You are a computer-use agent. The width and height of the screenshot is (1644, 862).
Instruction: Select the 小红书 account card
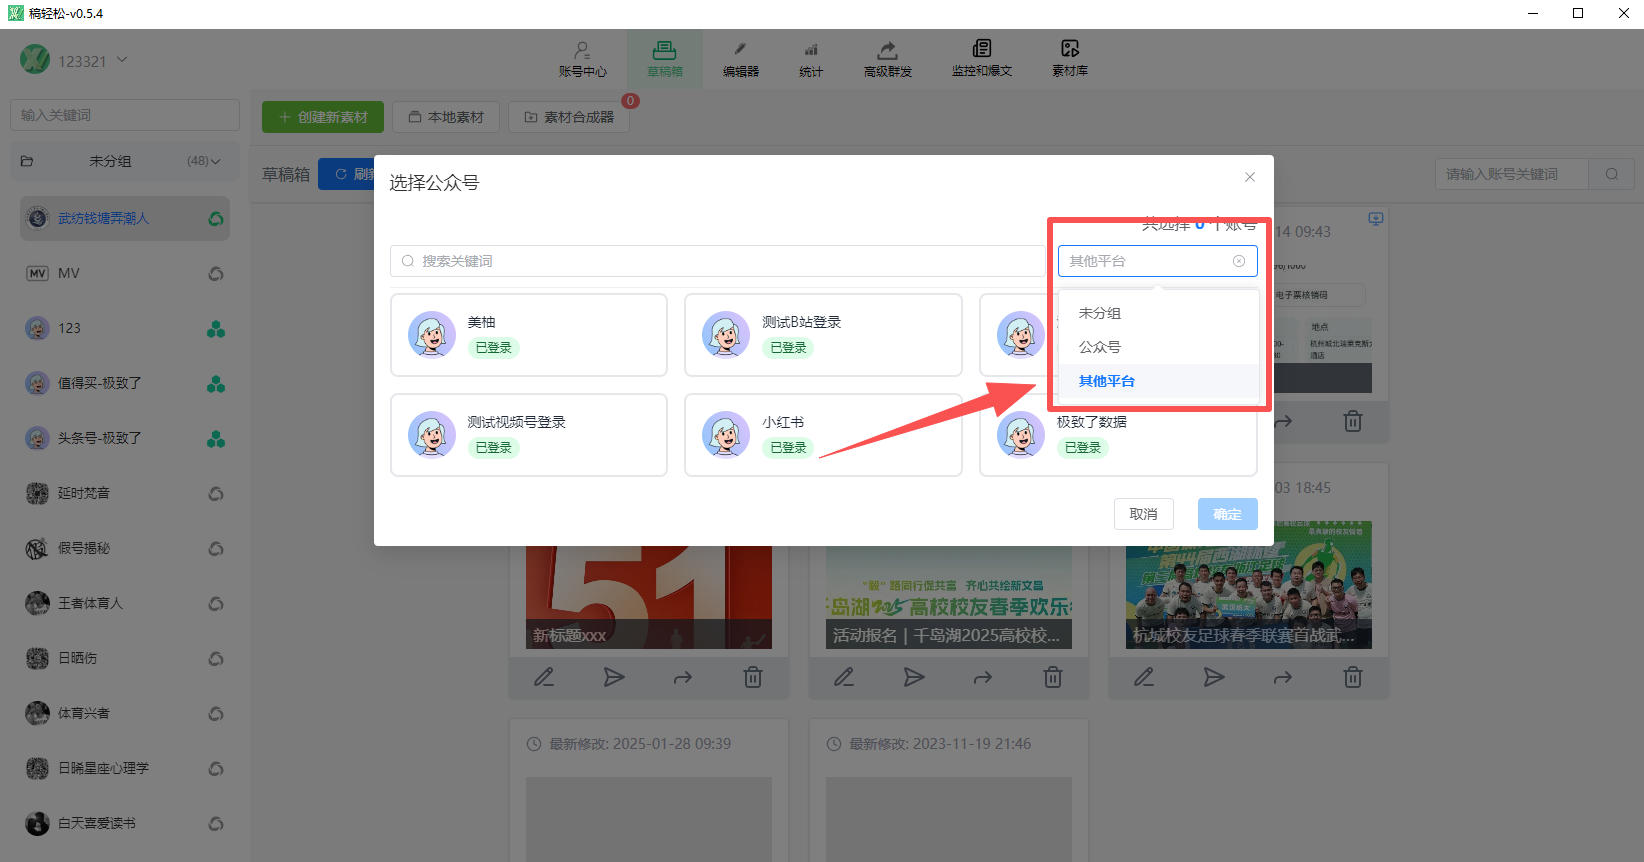pyautogui.click(x=822, y=435)
